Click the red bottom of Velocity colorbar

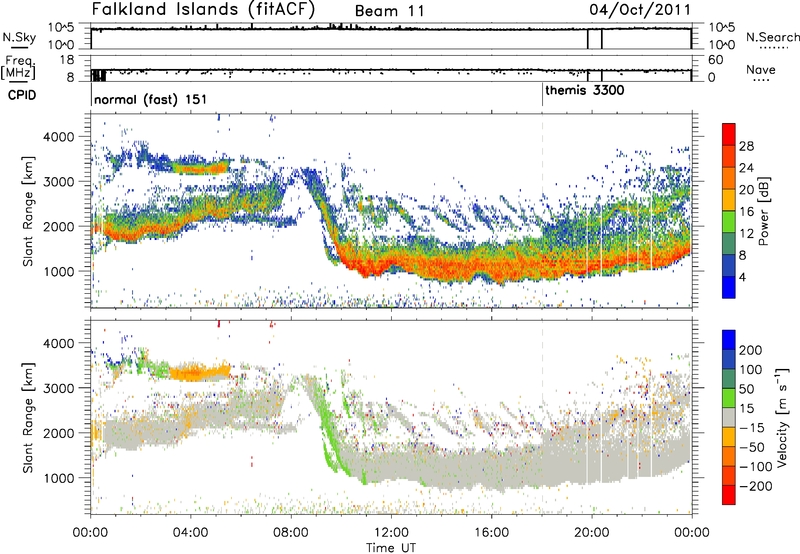(x=729, y=495)
